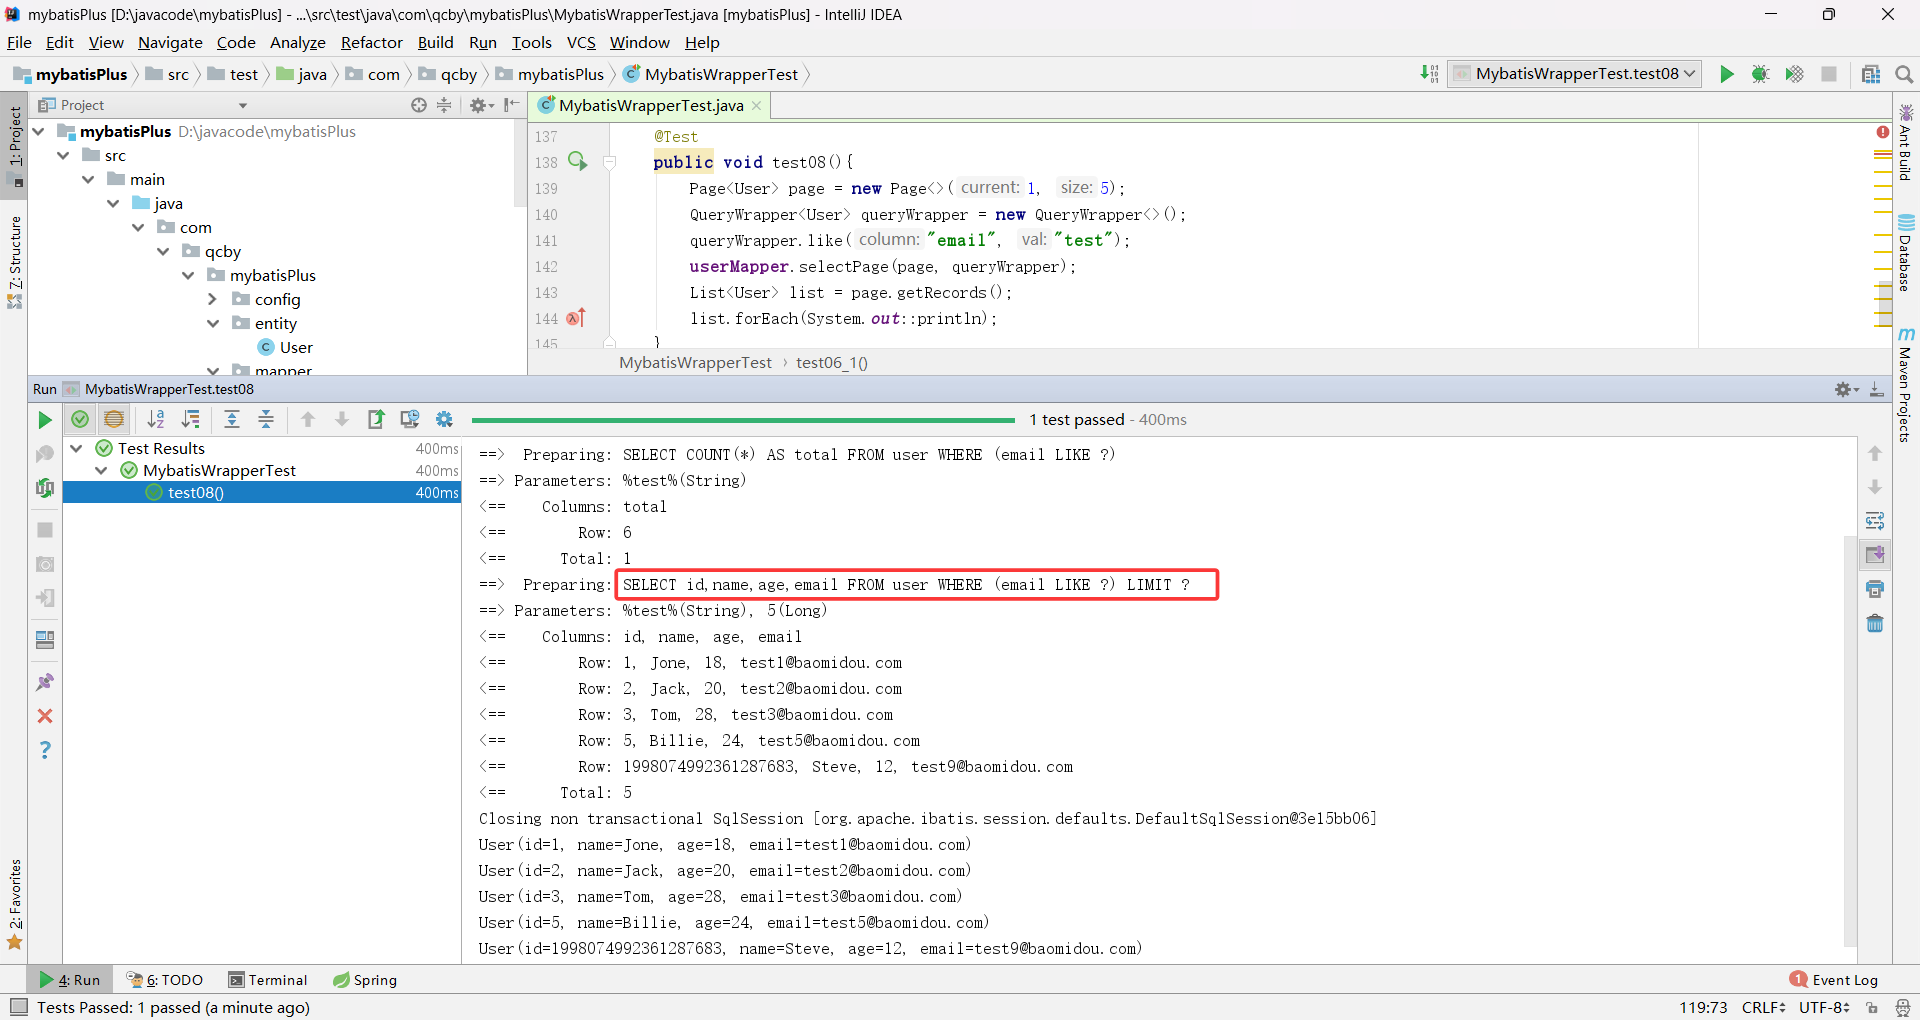Expand the config package node
The width and height of the screenshot is (1920, 1020).
click(x=212, y=300)
